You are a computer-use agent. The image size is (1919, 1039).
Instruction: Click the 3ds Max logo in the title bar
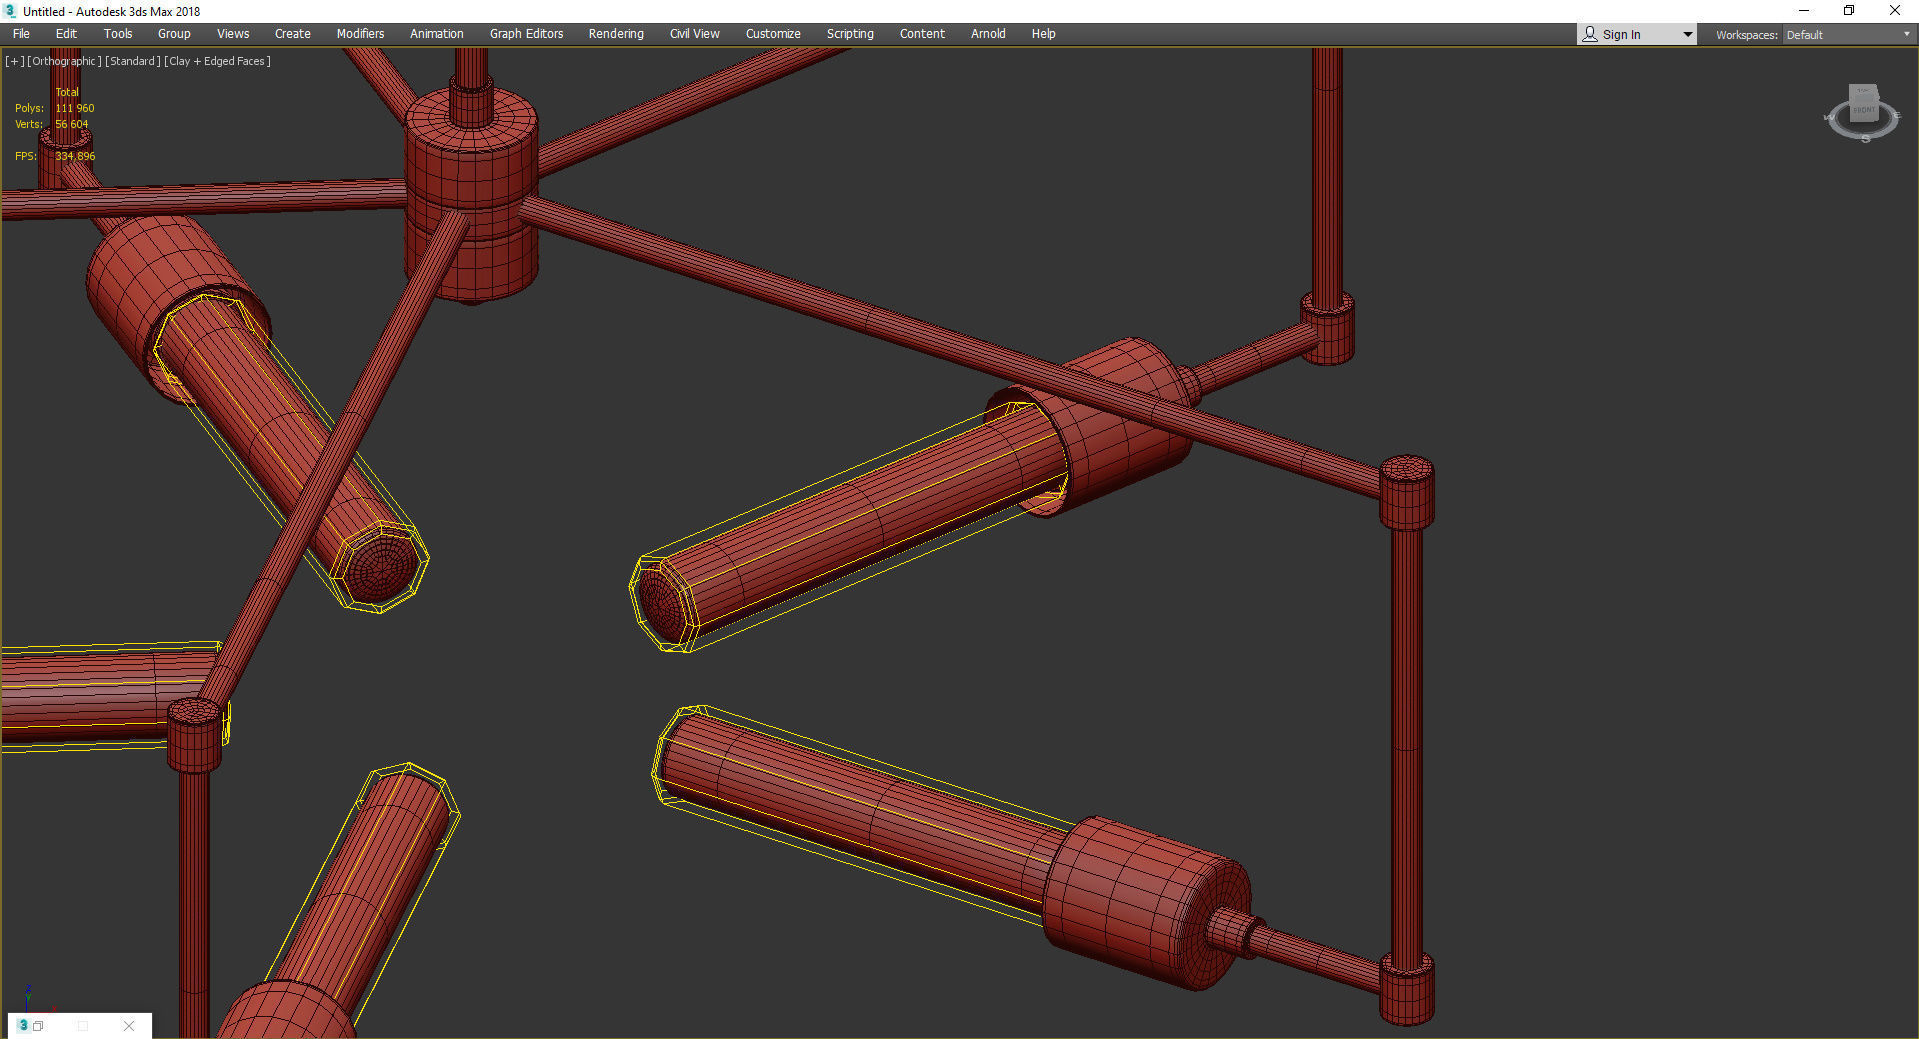[x=10, y=11]
